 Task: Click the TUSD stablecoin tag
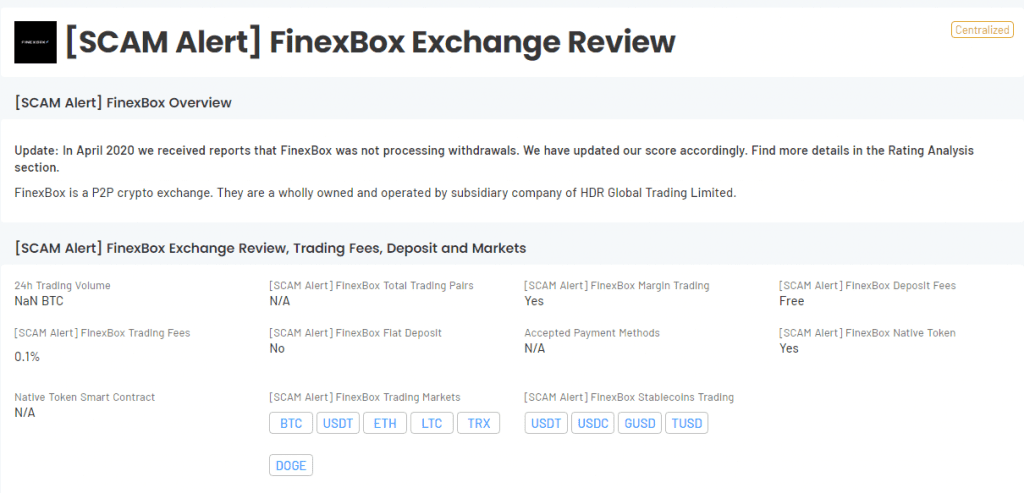[687, 423]
